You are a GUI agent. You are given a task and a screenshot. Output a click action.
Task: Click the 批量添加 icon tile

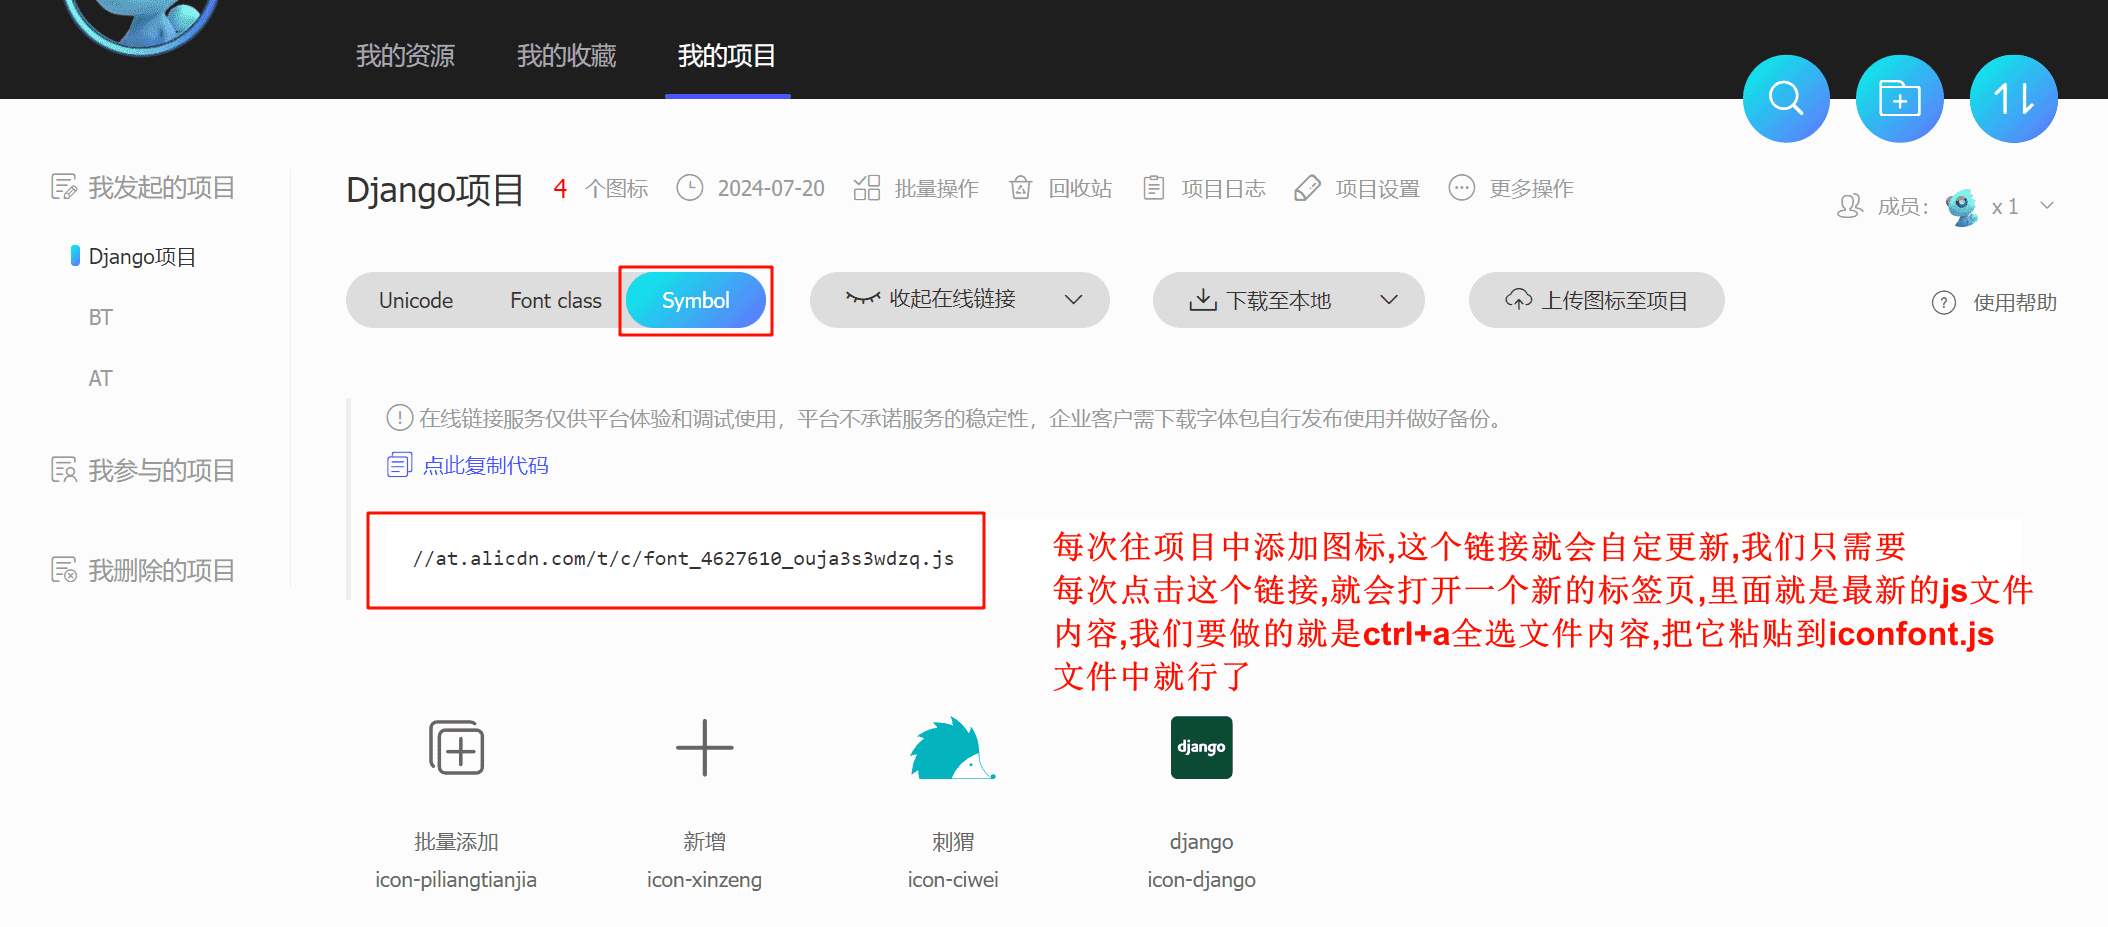[x=457, y=748]
